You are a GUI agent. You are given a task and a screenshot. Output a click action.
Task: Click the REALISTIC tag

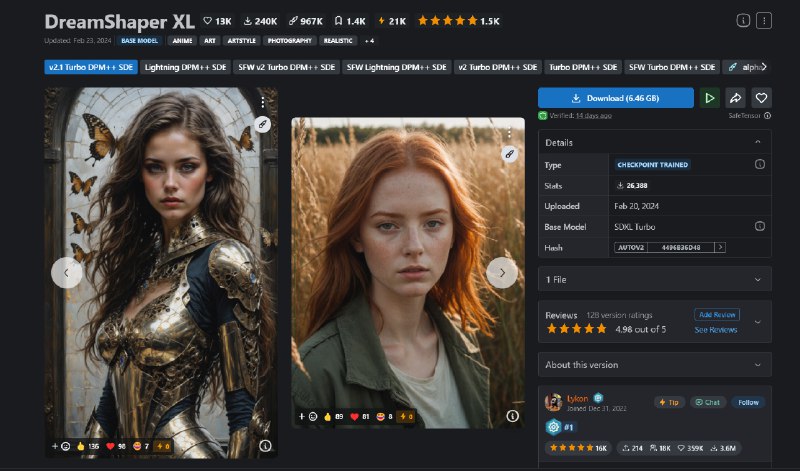coord(338,41)
